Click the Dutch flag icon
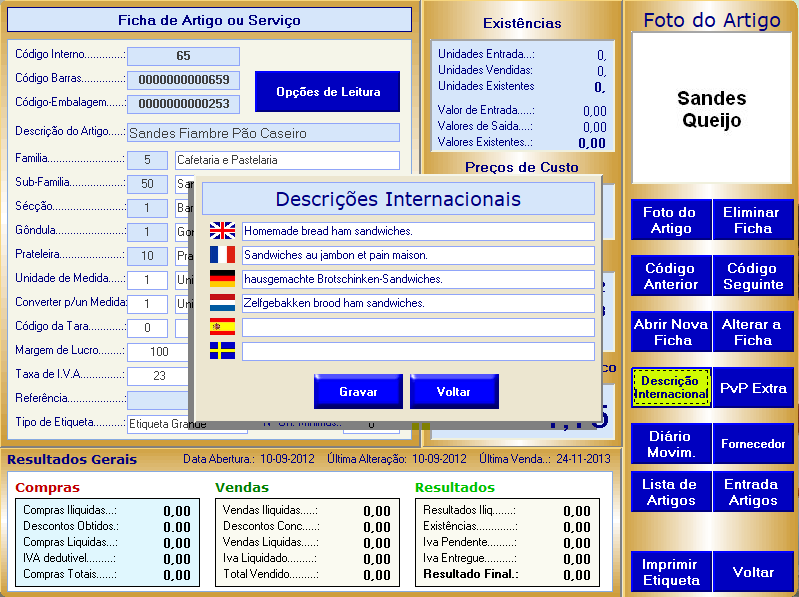 coord(222,303)
